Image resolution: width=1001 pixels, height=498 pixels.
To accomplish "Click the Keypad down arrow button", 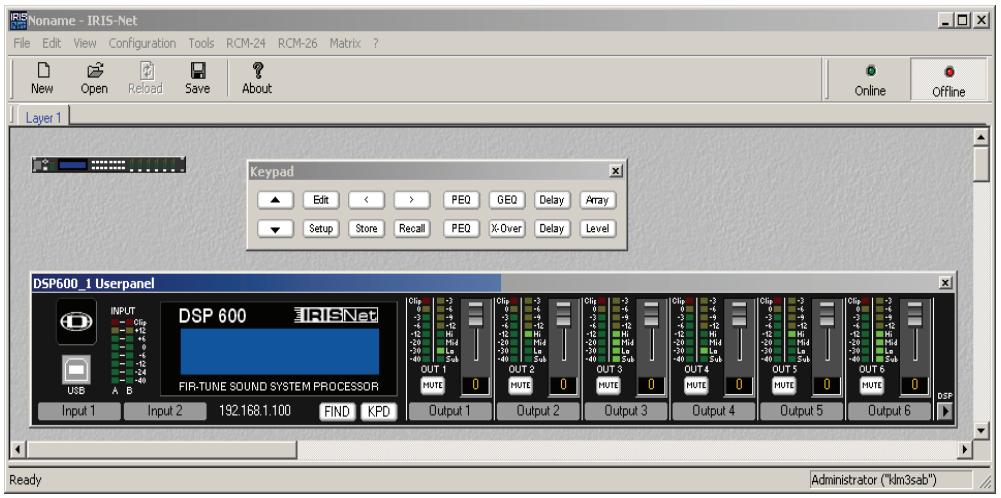I will 275,229.
